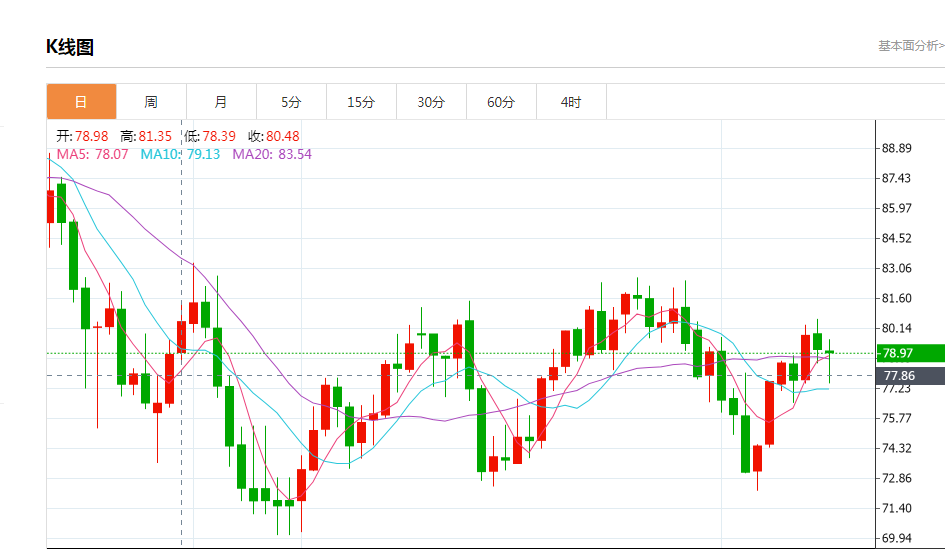945x549 pixels.
Task: Show the 60分 interval chart
Action: 501,102
